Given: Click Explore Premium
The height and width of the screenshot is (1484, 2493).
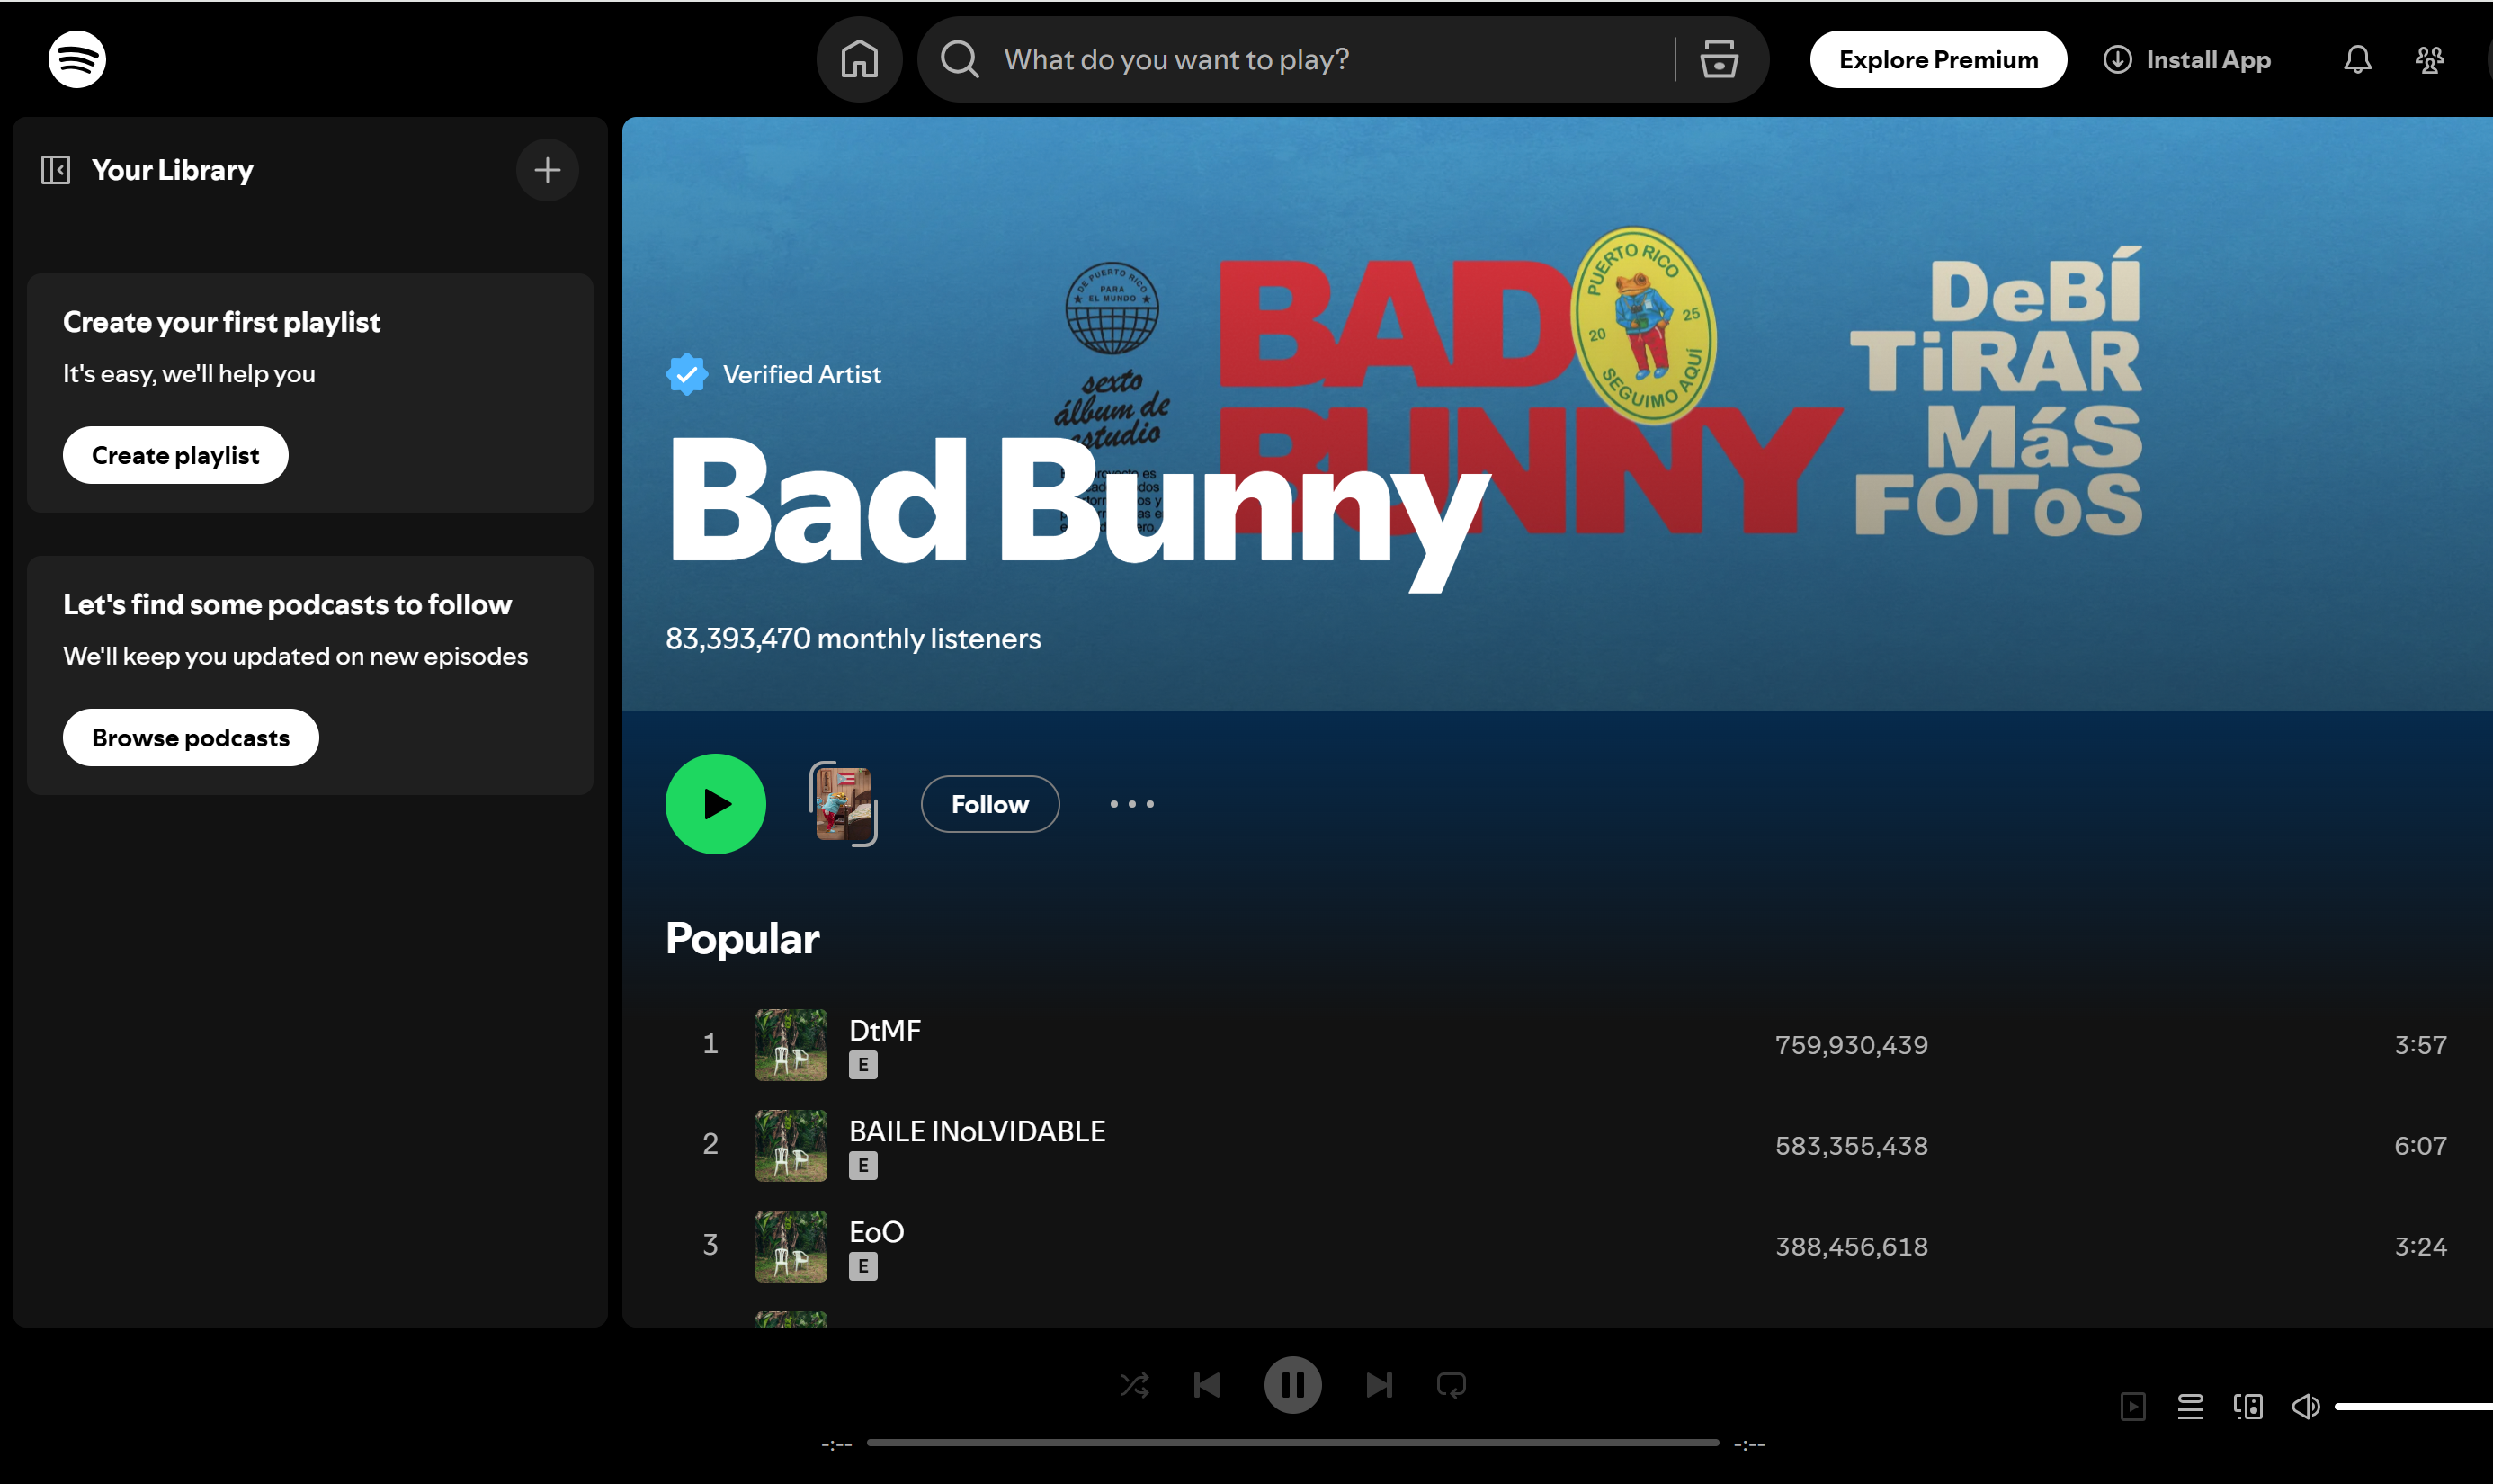Looking at the screenshot, I should [1936, 58].
